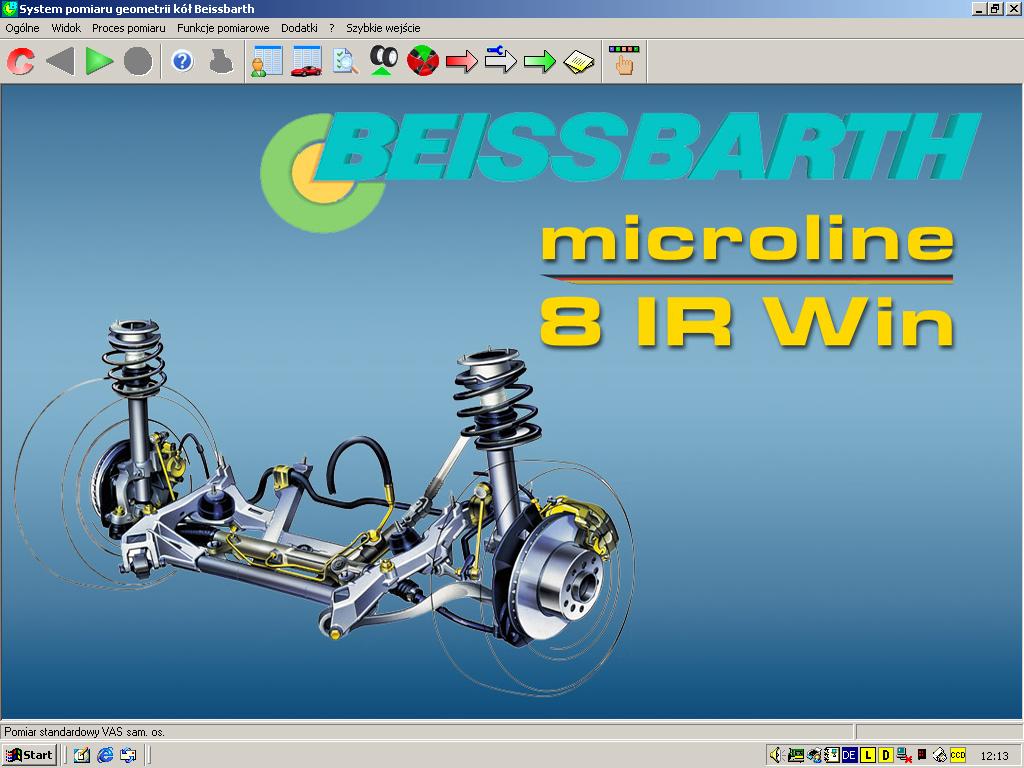Open the Proces pomiaru menu

(x=128, y=28)
